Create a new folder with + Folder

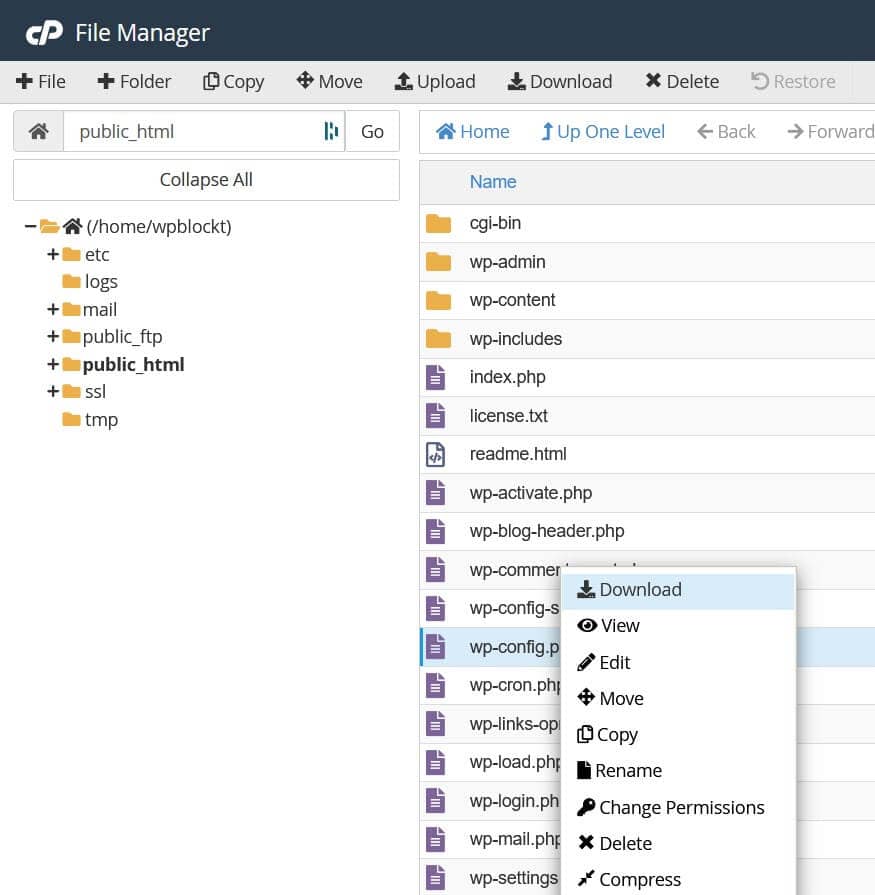point(134,82)
